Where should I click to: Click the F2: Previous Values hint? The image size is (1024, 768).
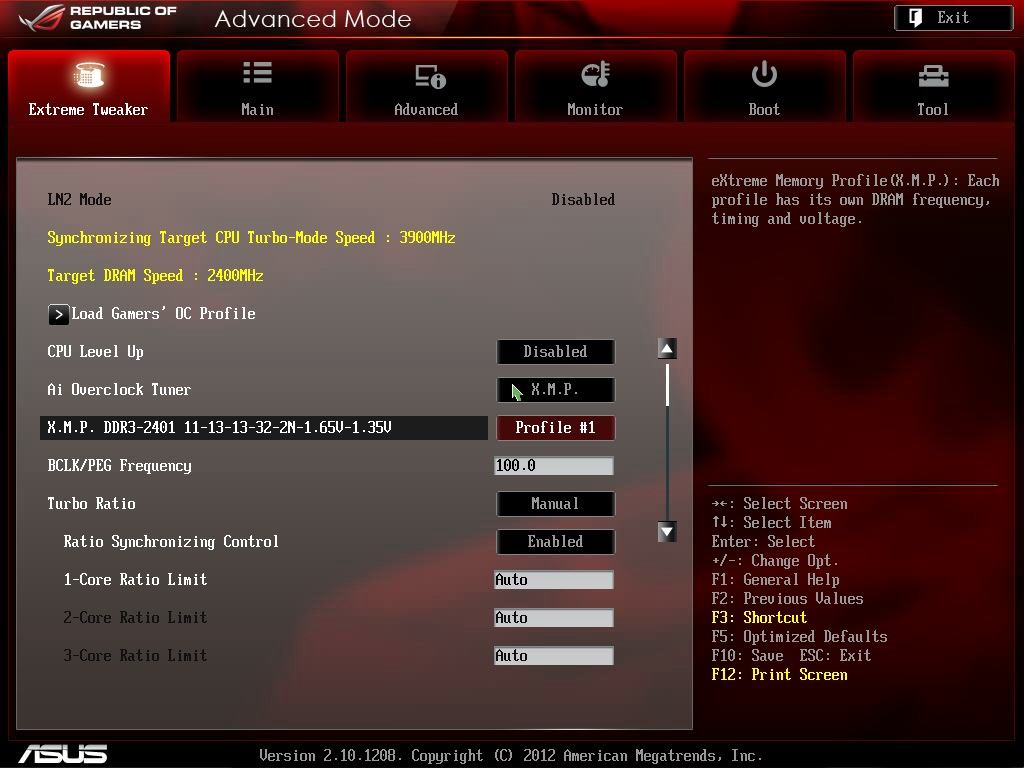(788, 599)
